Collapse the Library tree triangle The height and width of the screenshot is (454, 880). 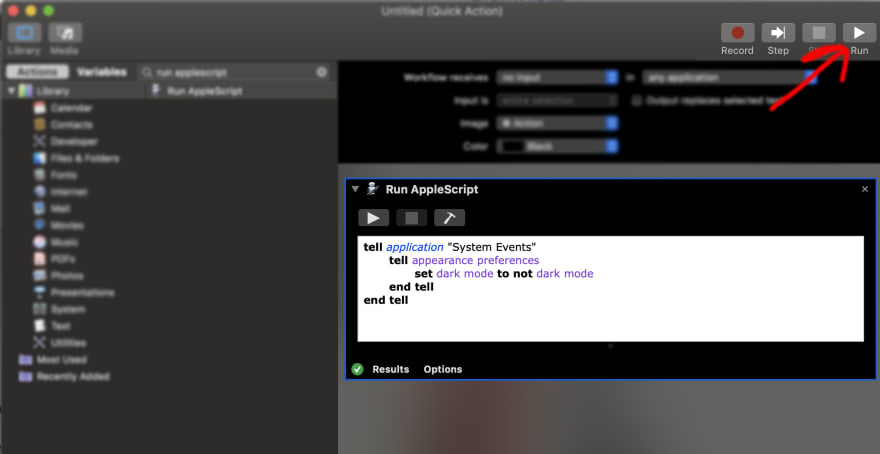coord(11,91)
